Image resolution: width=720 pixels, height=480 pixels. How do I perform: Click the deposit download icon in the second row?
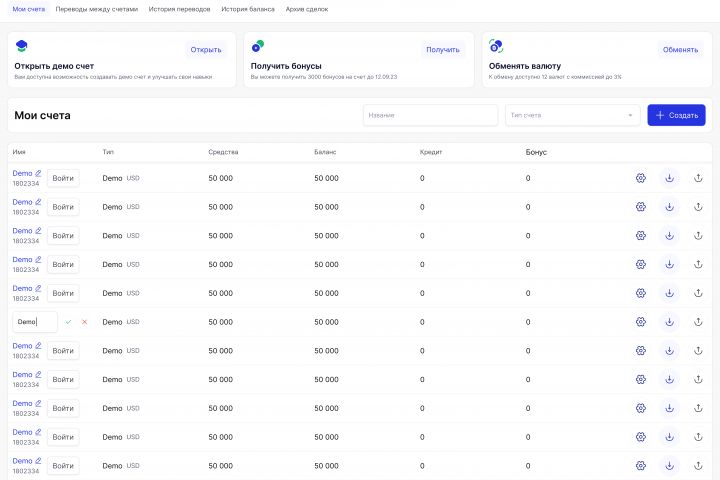coord(670,207)
